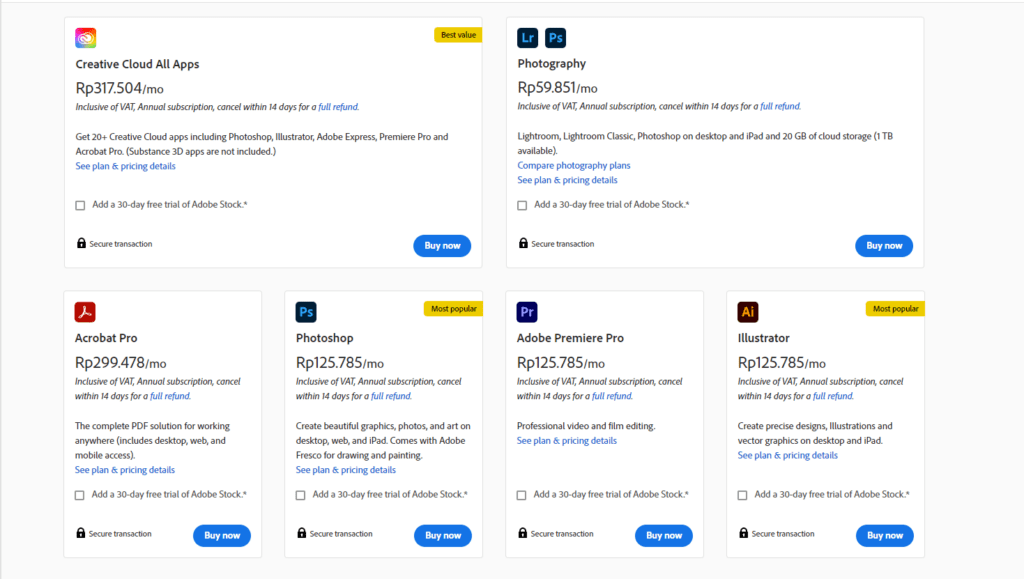
Task: View plan & pricing details for Photoshop
Action: (x=345, y=470)
